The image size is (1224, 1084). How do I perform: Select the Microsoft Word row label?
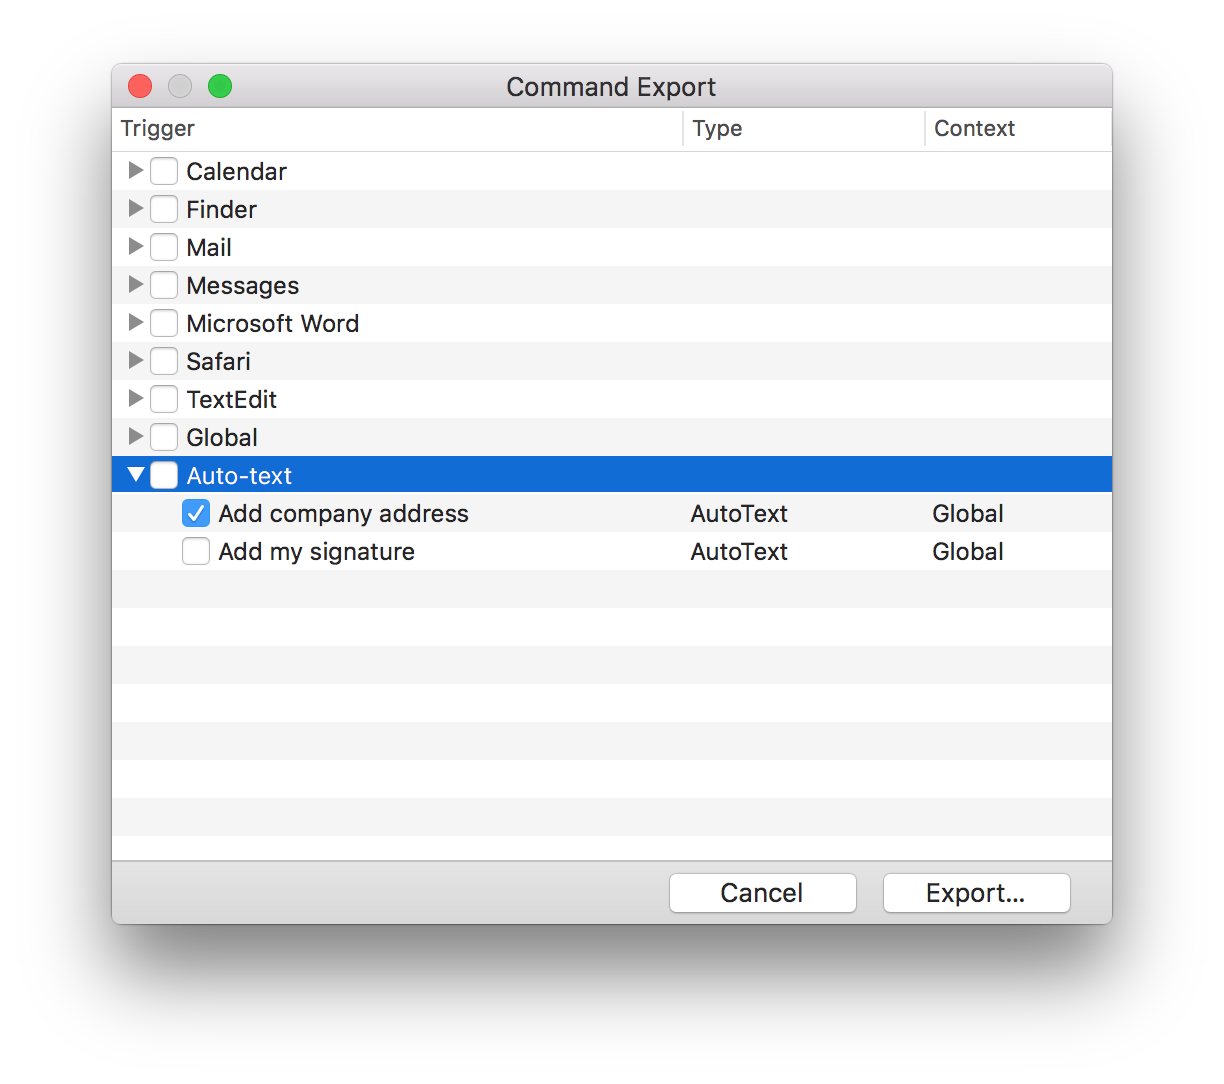pos(272,324)
